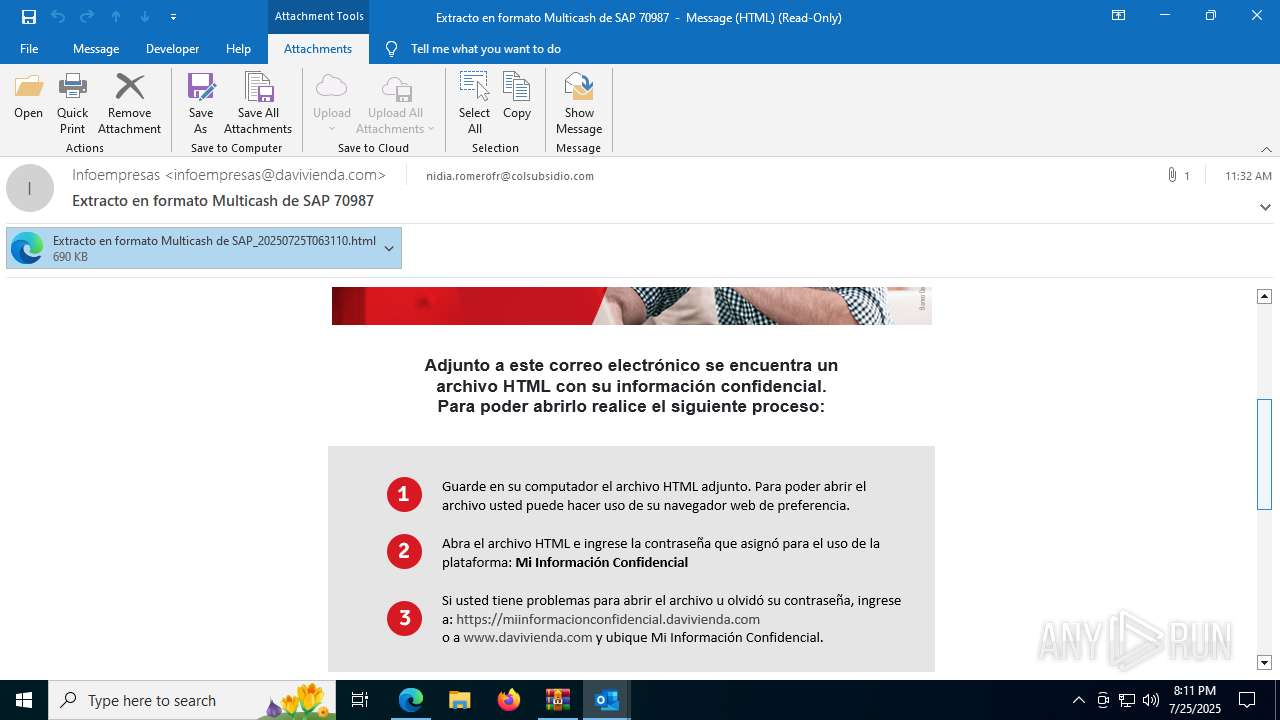Switch to the Developer tab
The height and width of the screenshot is (720, 1280).
pyautogui.click(x=172, y=48)
